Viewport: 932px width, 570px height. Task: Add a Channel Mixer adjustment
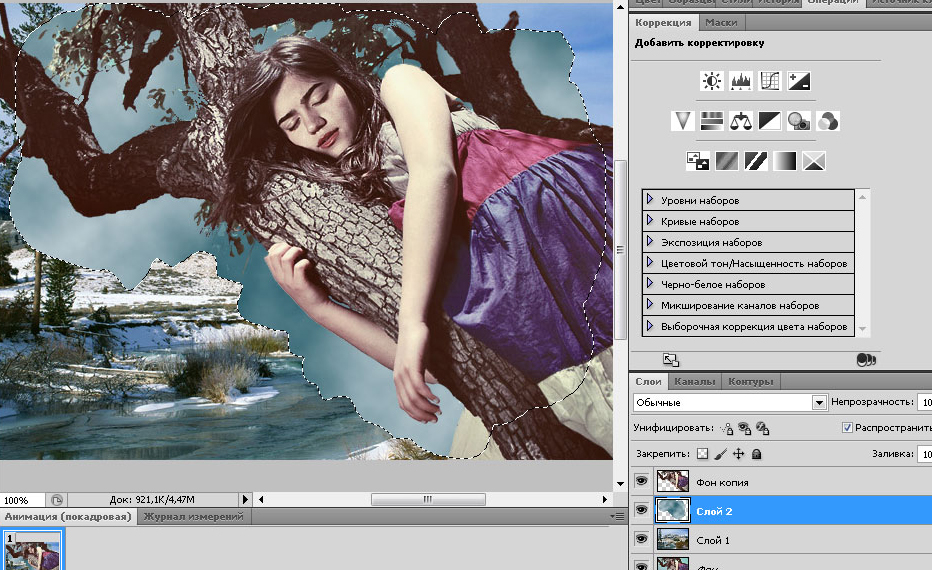pos(828,121)
